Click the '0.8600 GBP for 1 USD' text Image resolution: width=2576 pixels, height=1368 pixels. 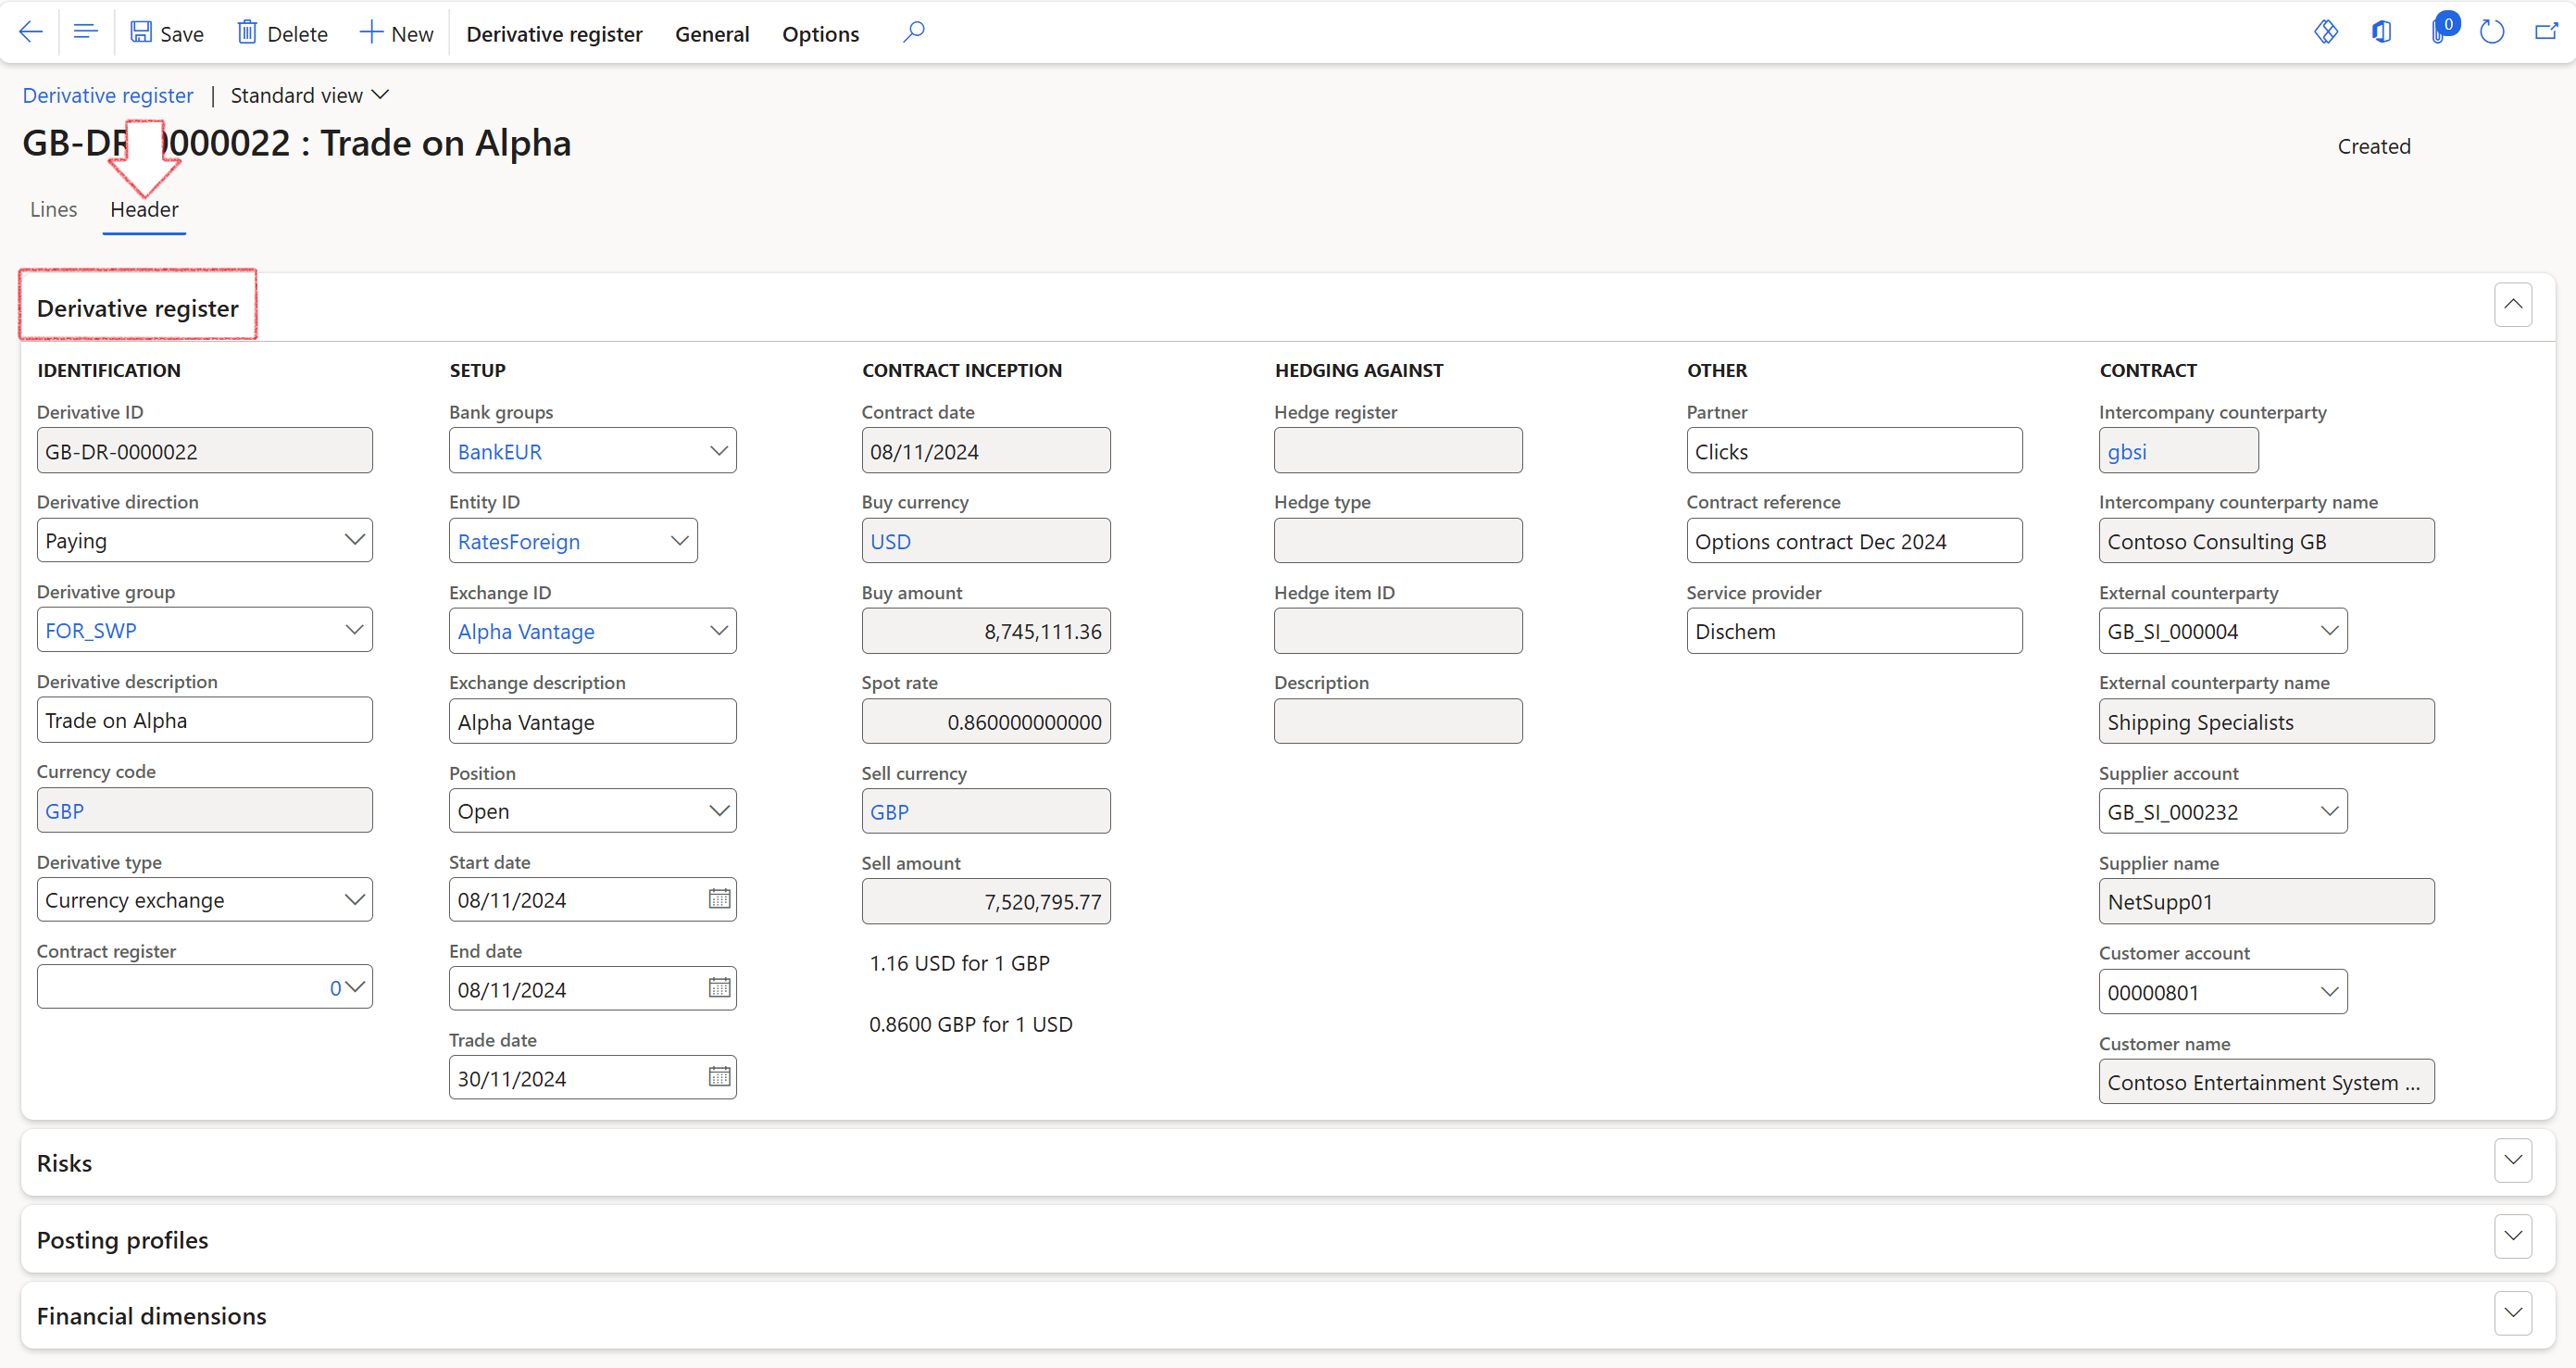tap(970, 1024)
